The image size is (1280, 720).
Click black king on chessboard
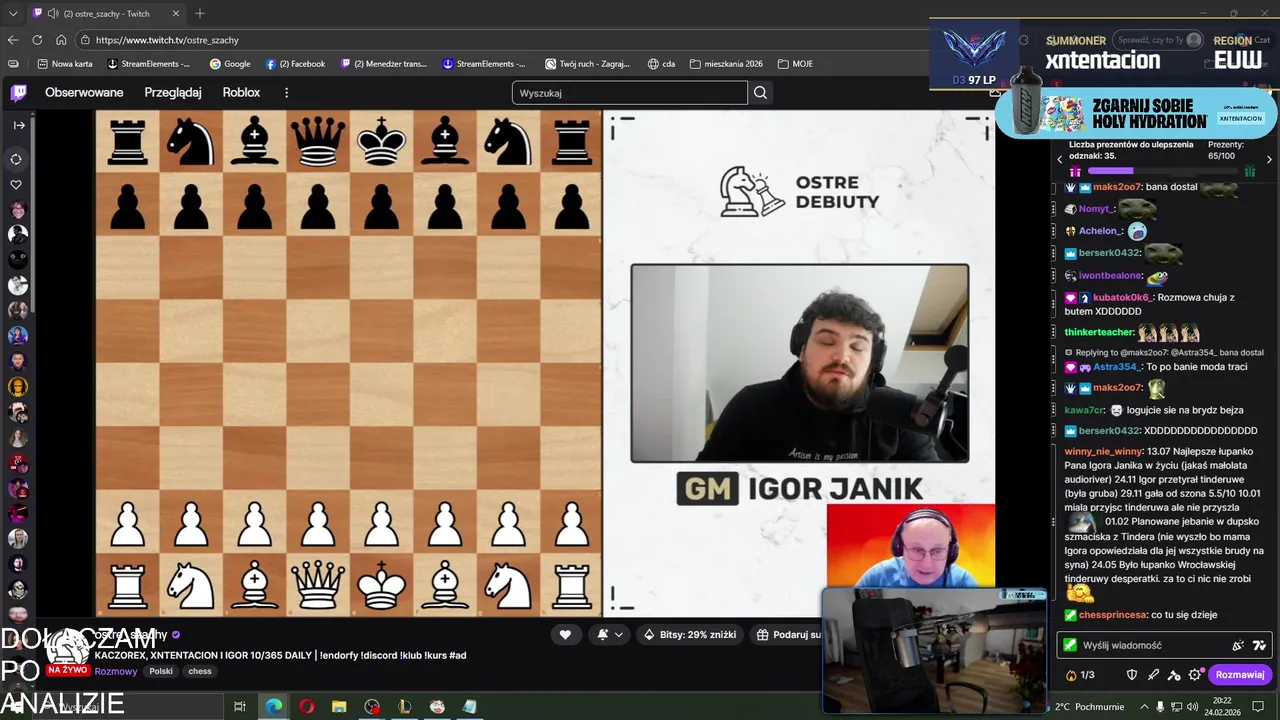(382, 142)
